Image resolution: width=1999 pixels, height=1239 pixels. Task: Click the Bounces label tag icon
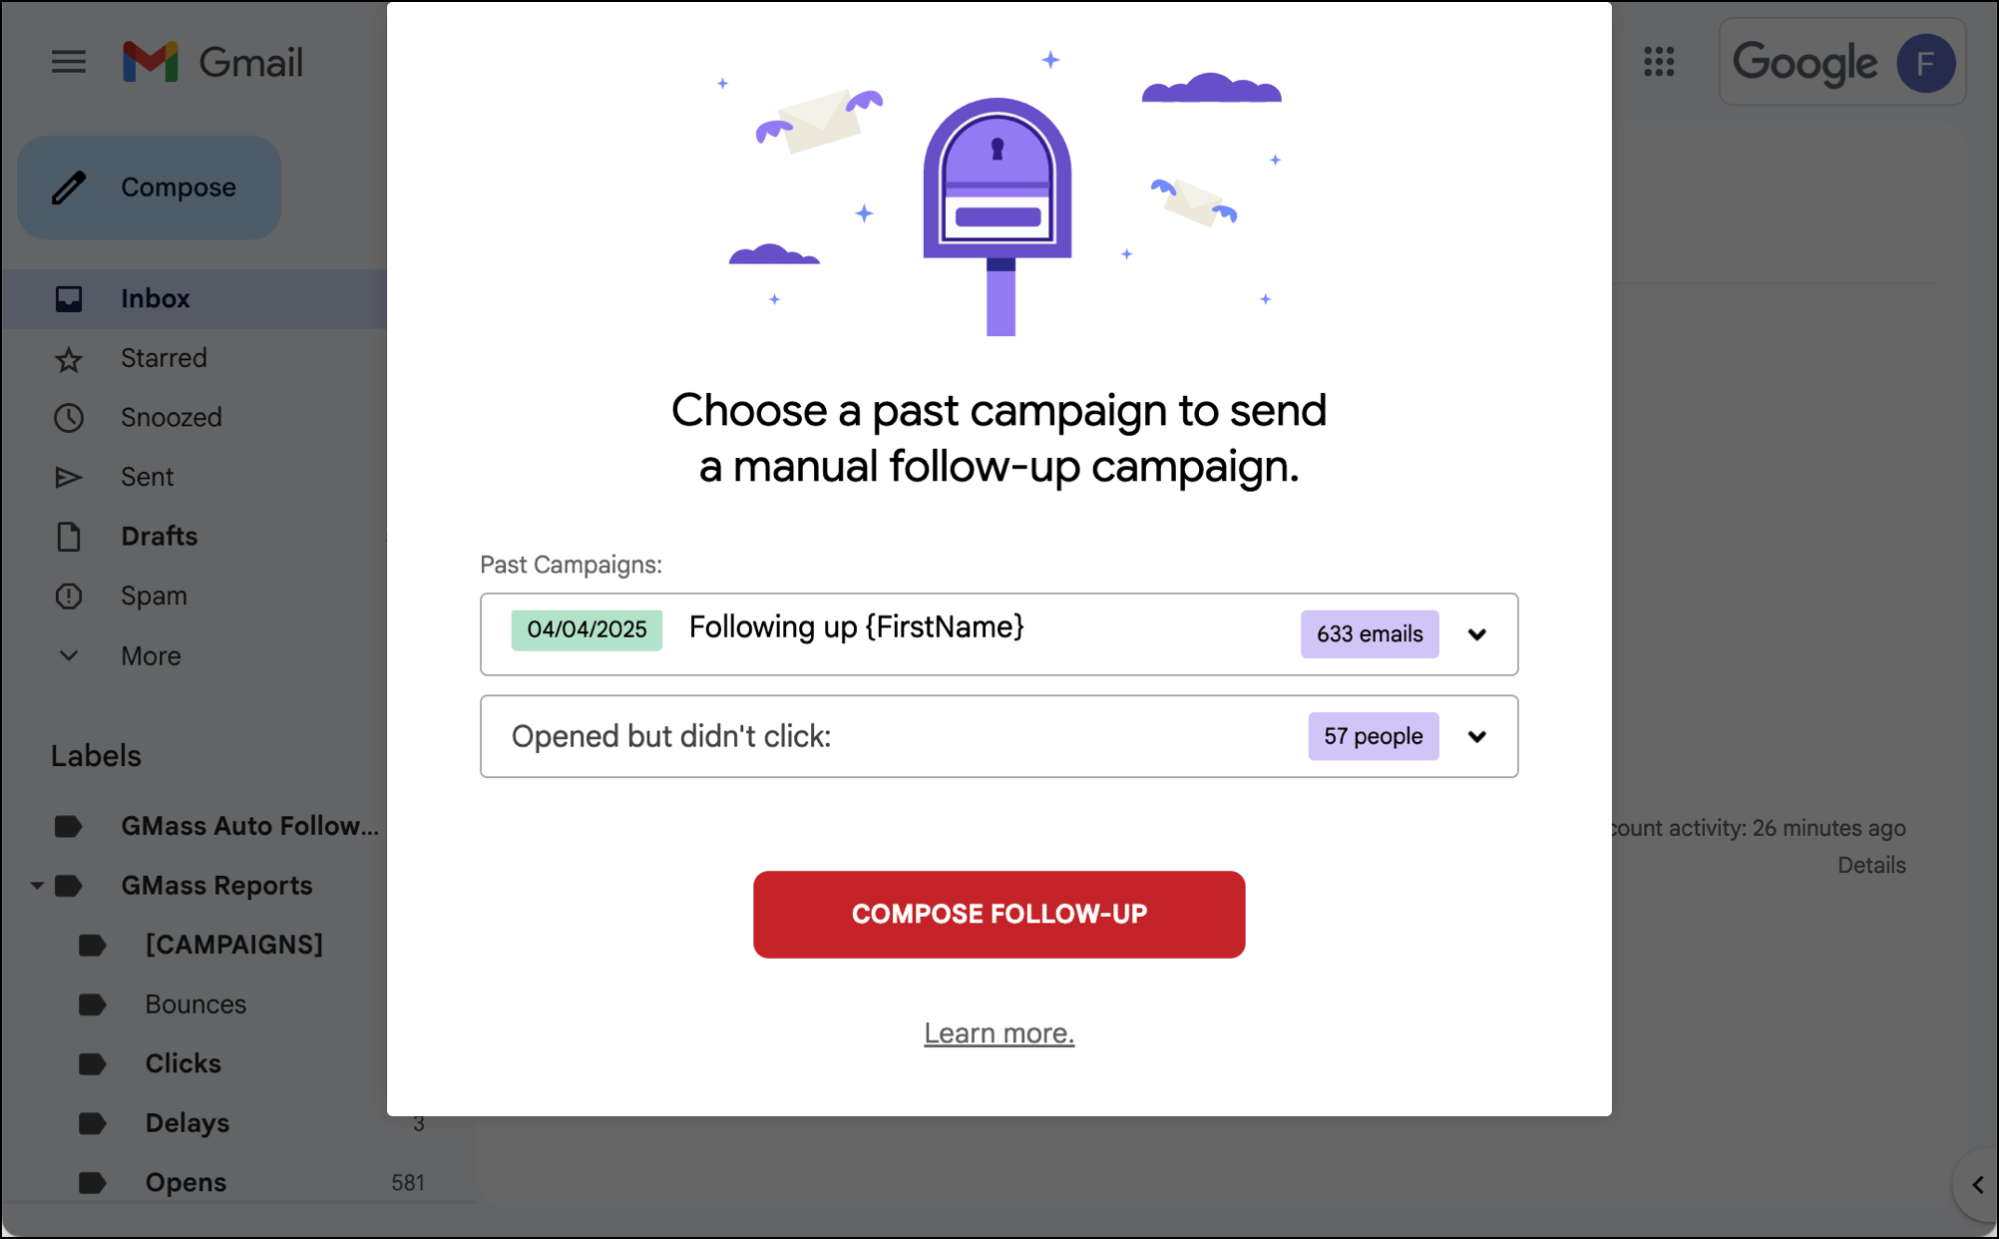[93, 1004]
